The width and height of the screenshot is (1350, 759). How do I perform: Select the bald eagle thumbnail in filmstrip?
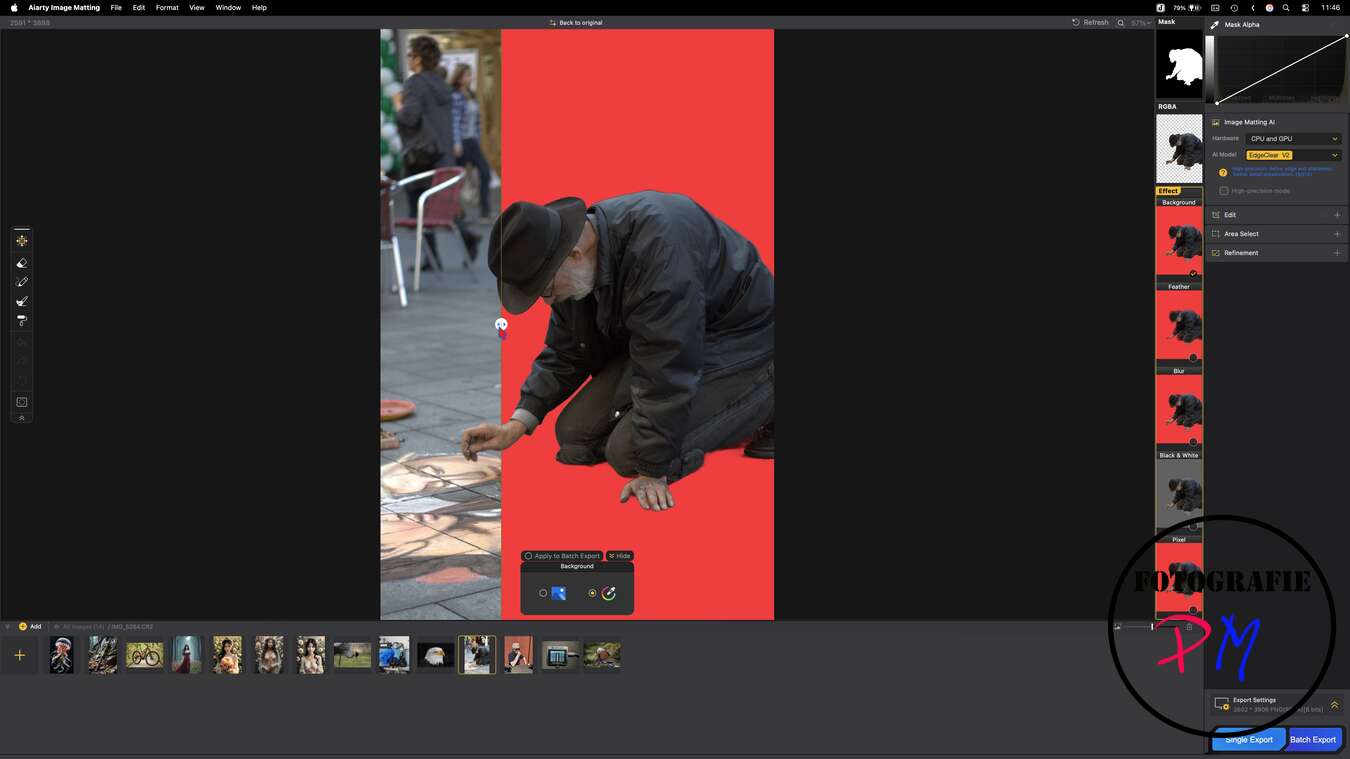point(435,655)
